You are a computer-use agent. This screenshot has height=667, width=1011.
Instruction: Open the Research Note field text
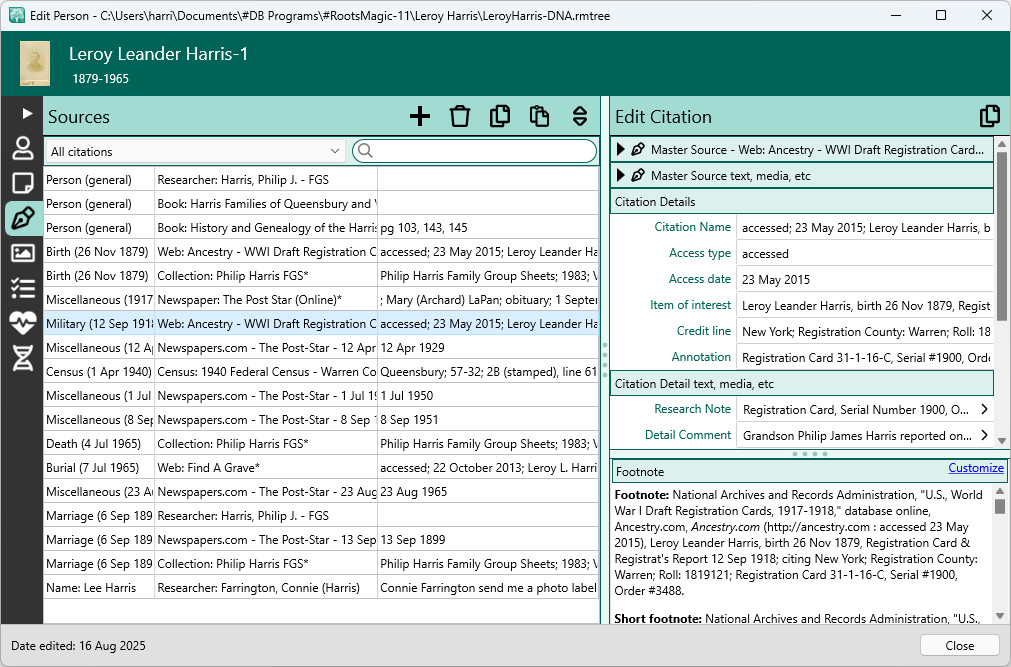(x=856, y=410)
